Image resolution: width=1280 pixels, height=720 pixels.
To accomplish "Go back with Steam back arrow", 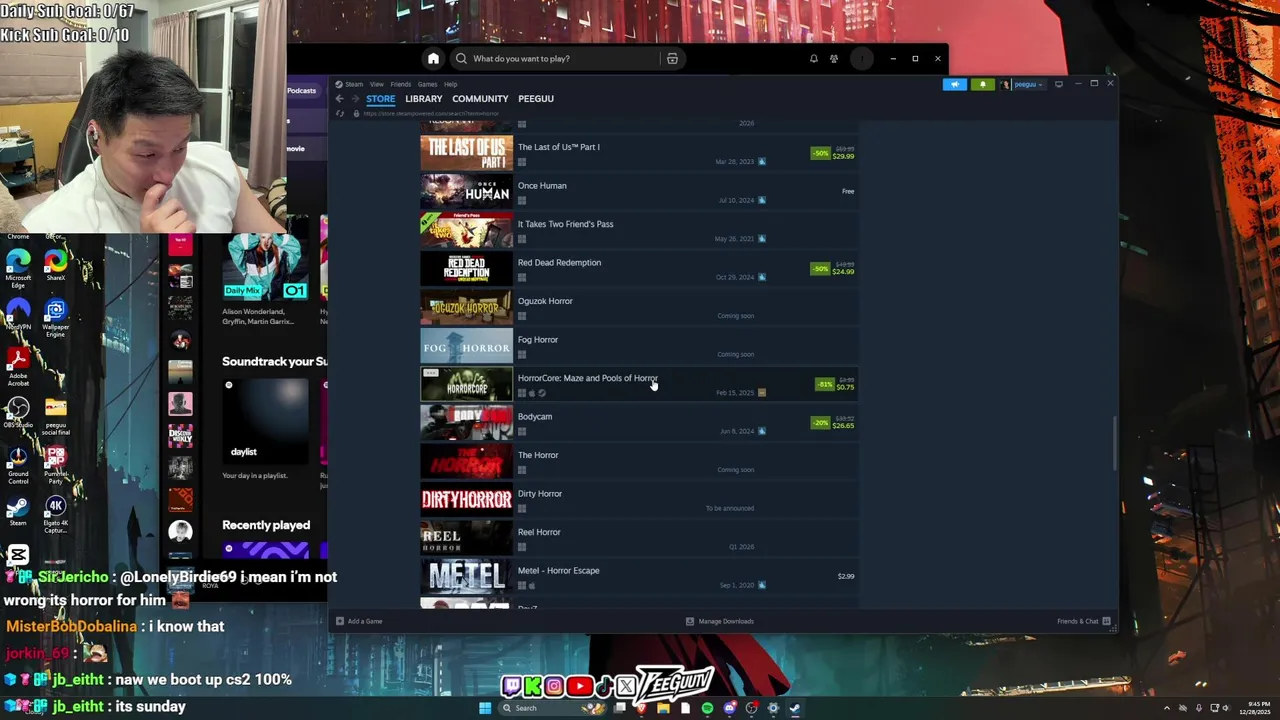I will point(340,99).
